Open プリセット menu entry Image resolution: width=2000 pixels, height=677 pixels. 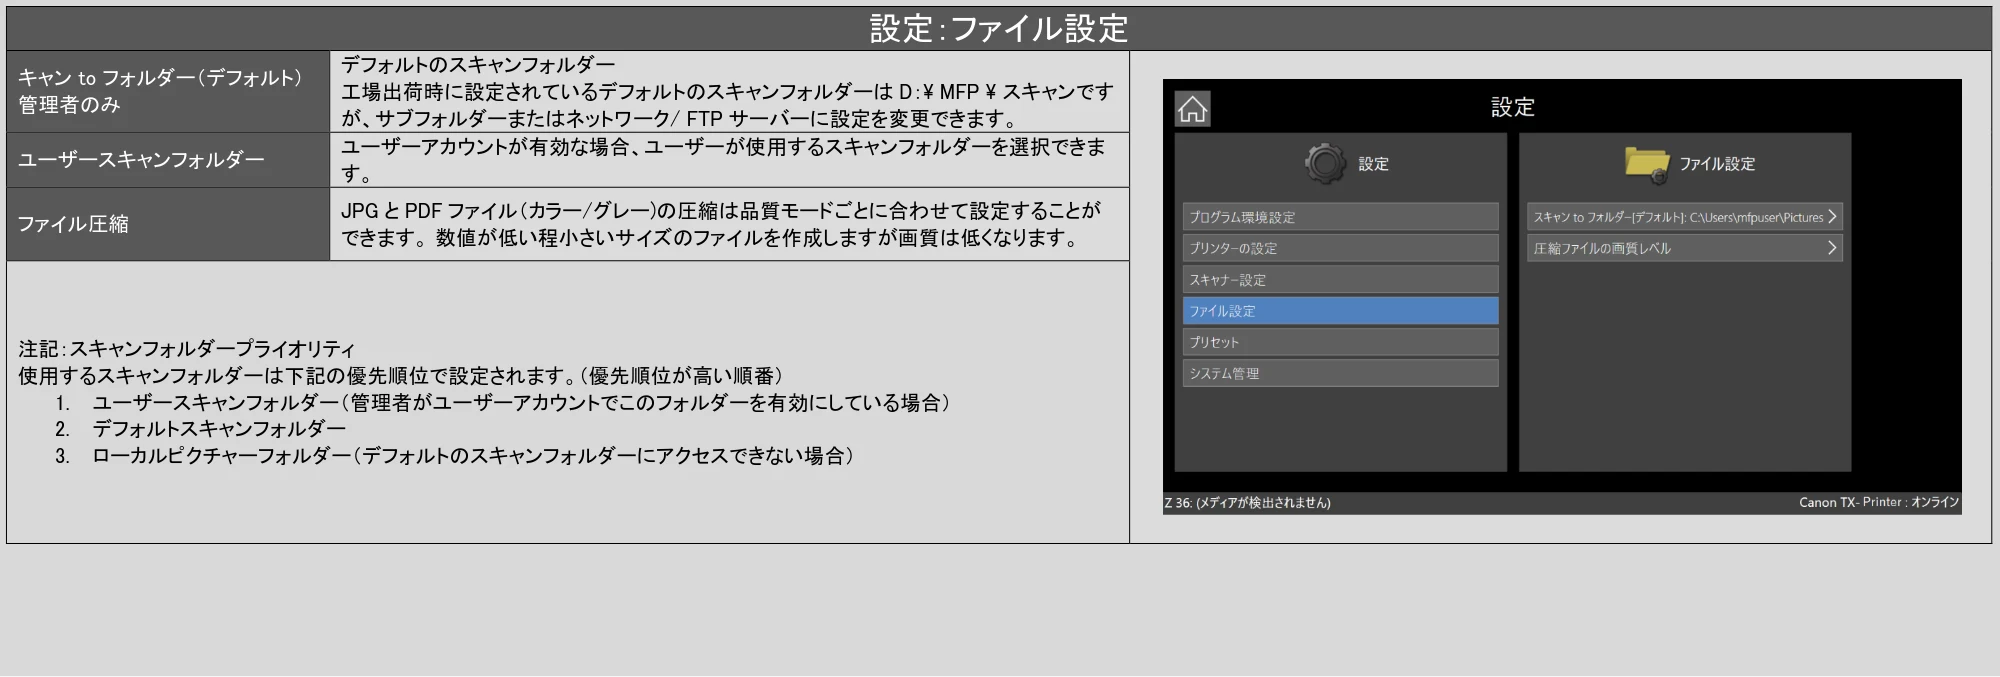1340,342
